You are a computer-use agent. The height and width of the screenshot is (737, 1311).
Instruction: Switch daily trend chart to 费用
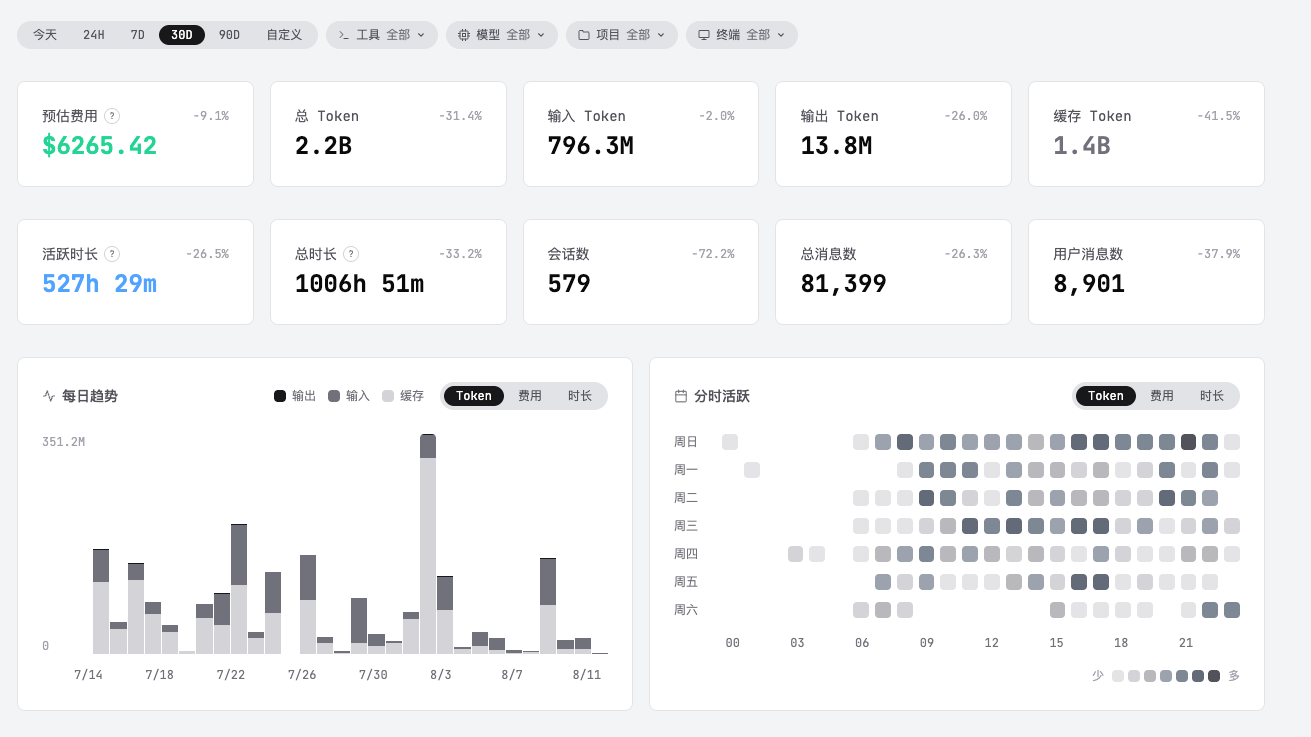530,396
